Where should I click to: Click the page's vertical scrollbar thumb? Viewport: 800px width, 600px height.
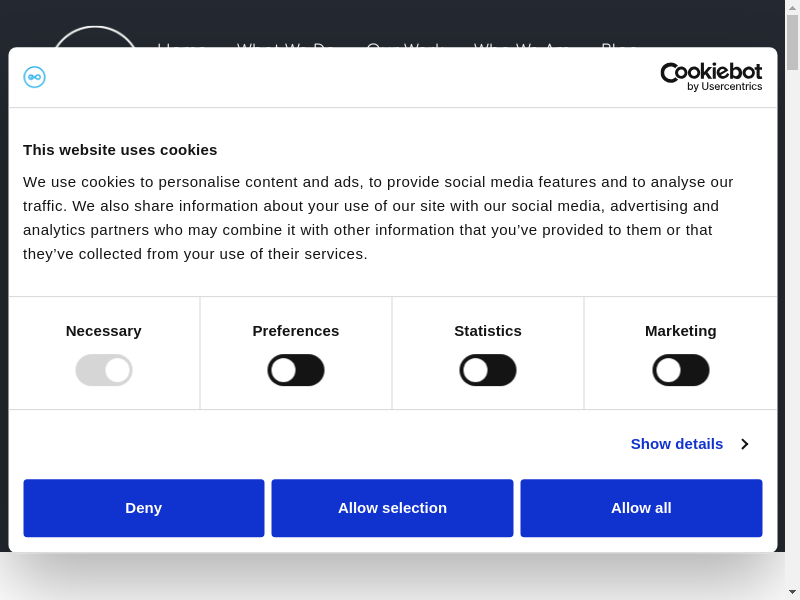click(792, 42)
